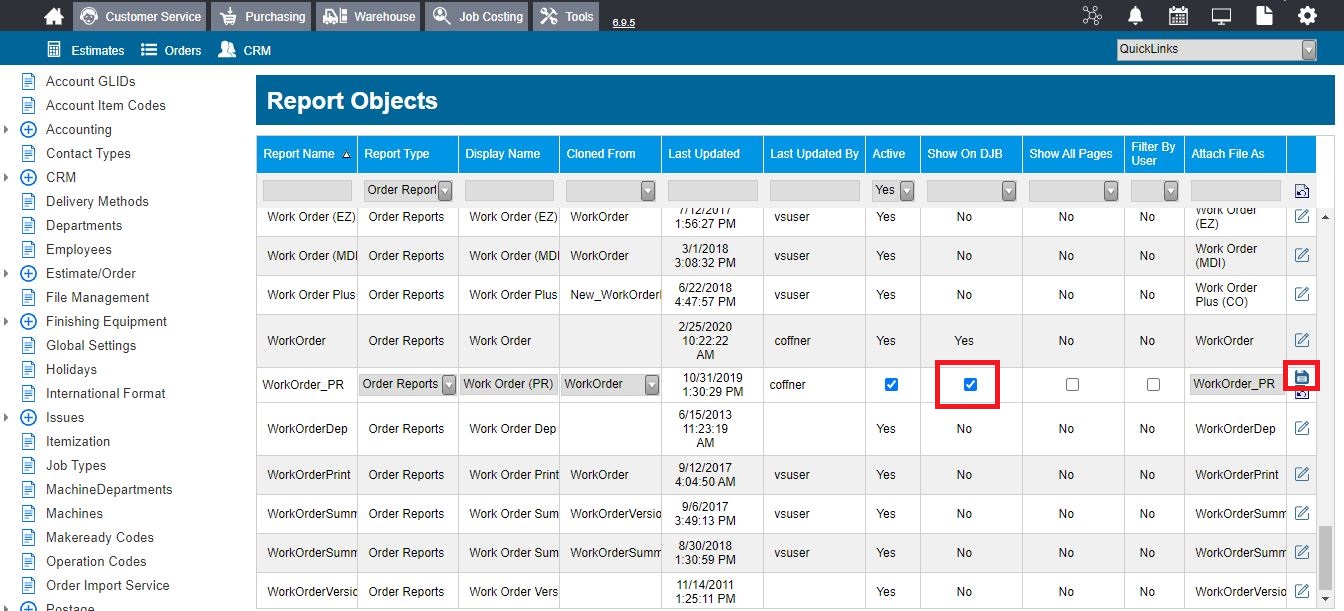
Task: Open Purchasing menu
Action: pos(263,16)
